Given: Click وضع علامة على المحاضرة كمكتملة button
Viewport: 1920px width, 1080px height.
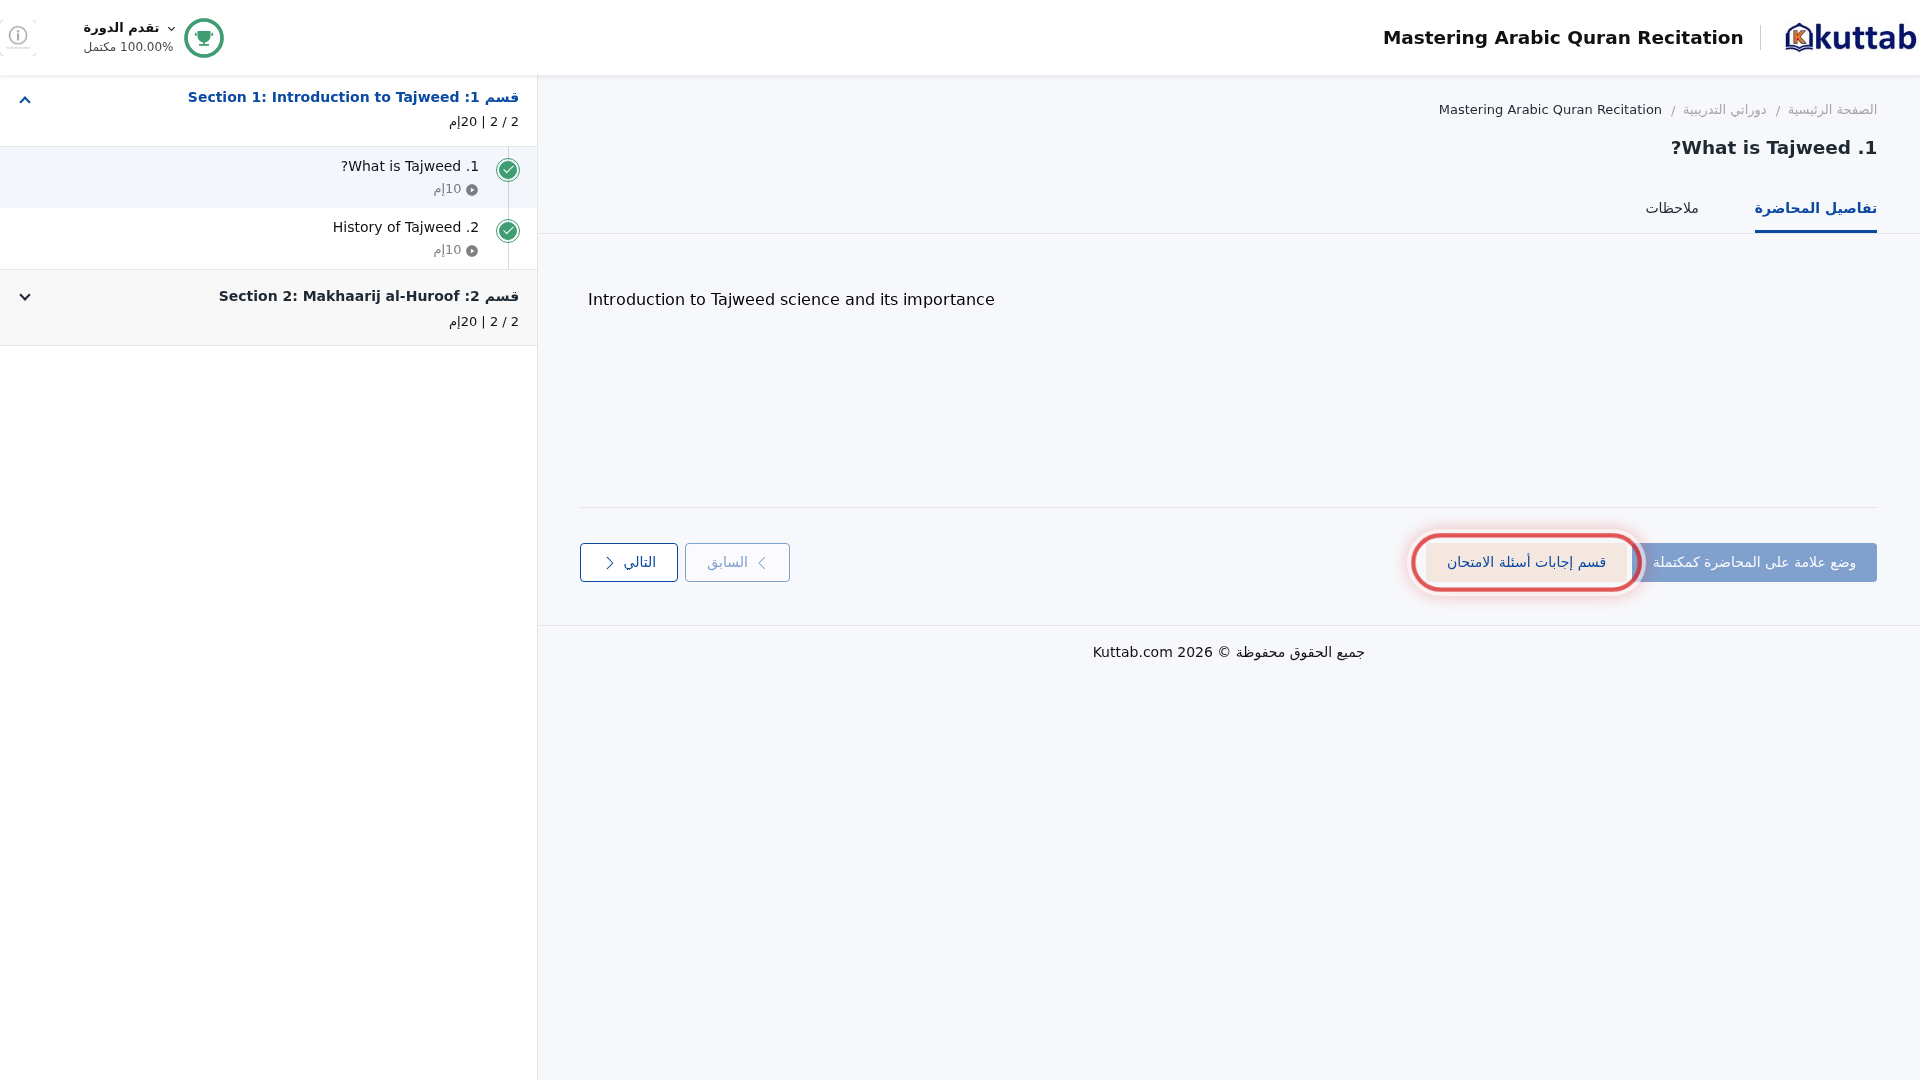Looking at the screenshot, I should pyautogui.click(x=1754, y=562).
